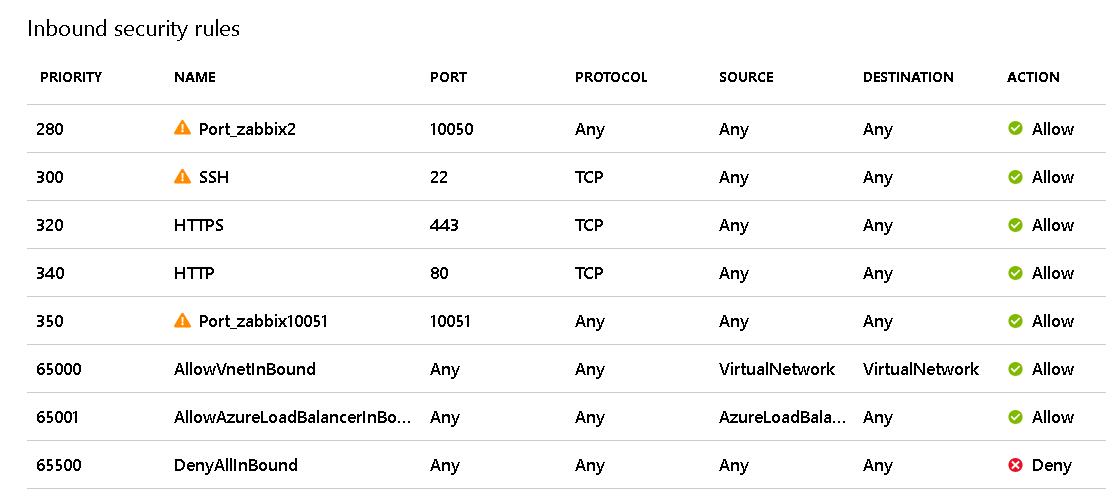Click the warning icon beside Port_zabbix10051

click(x=182, y=320)
